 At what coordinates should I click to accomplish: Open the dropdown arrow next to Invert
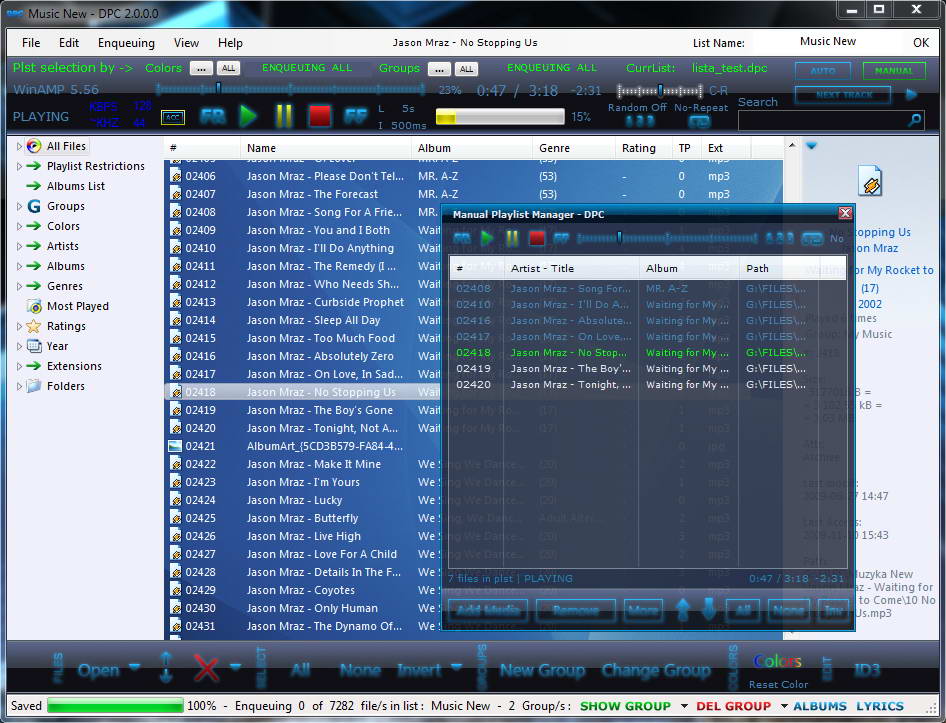456,667
